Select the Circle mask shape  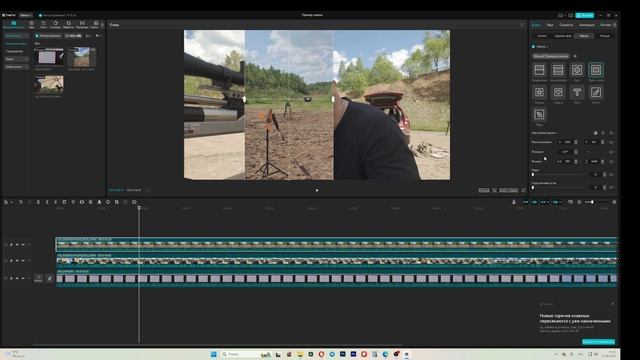tap(577, 70)
